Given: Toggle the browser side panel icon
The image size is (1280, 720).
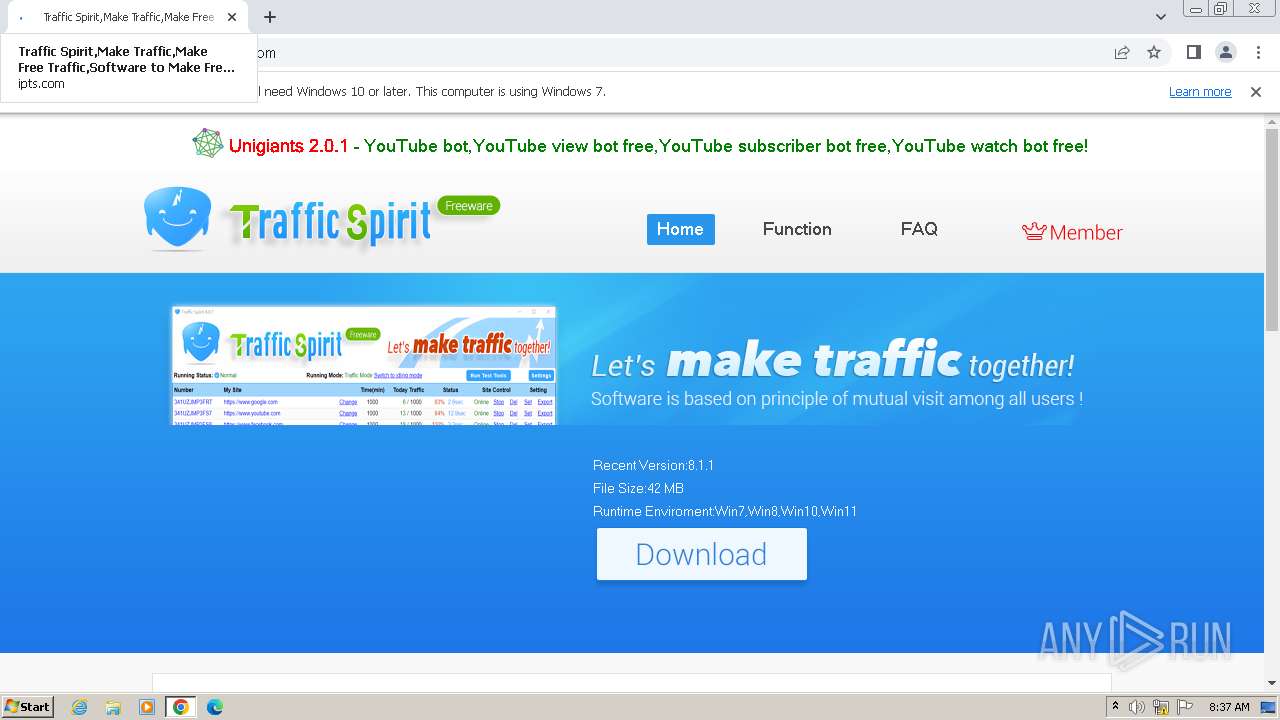Looking at the screenshot, I should 1193,52.
